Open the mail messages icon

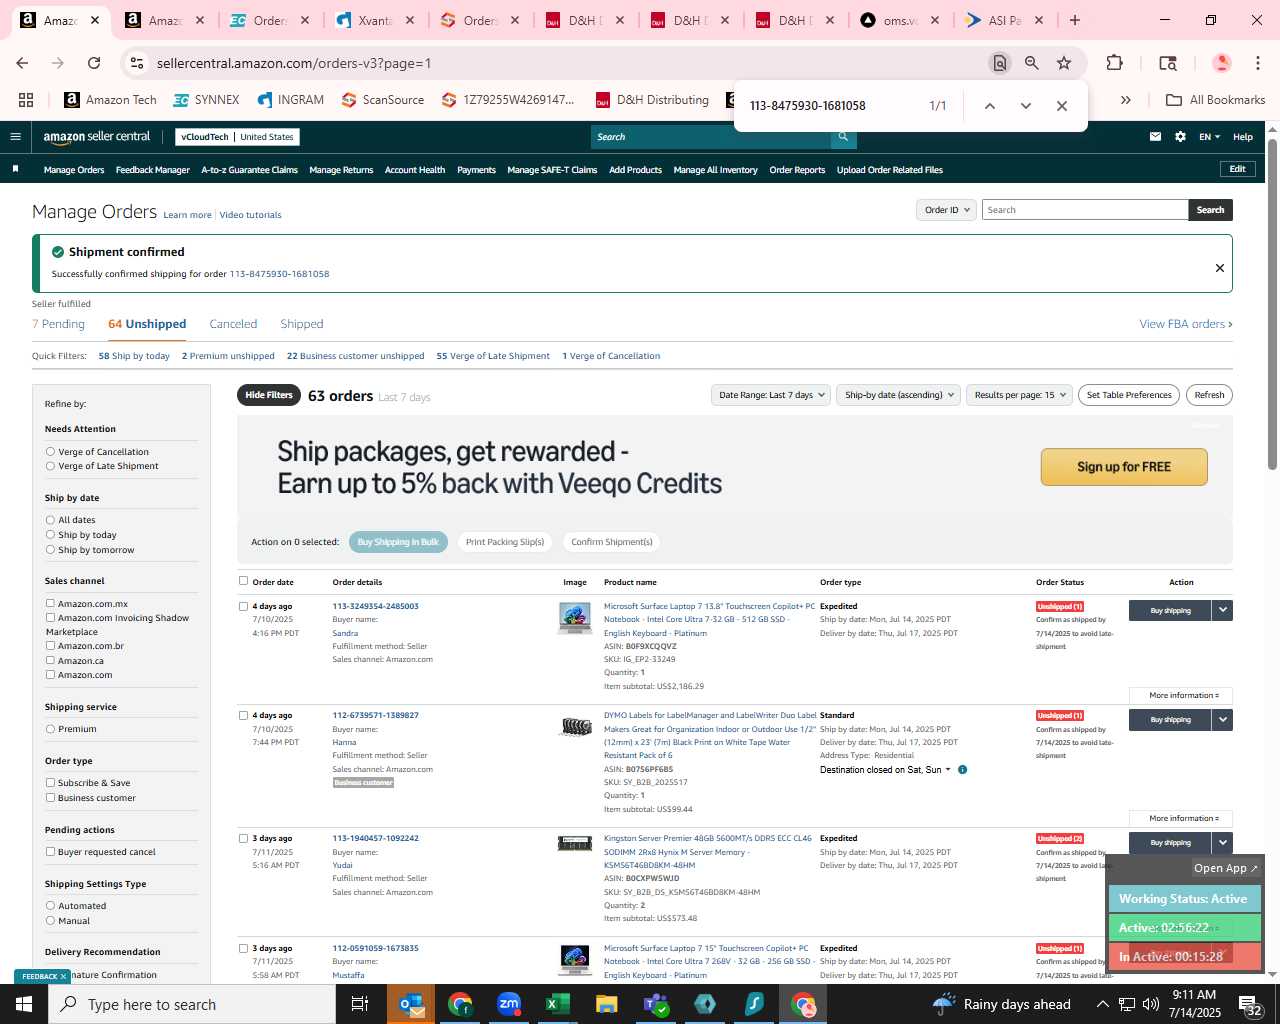tap(1155, 137)
